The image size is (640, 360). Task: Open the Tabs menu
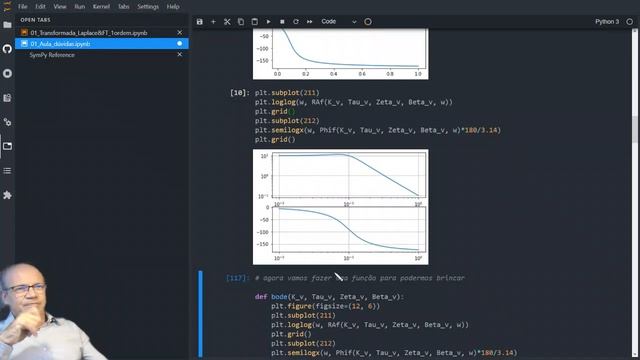[x=123, y=7]
